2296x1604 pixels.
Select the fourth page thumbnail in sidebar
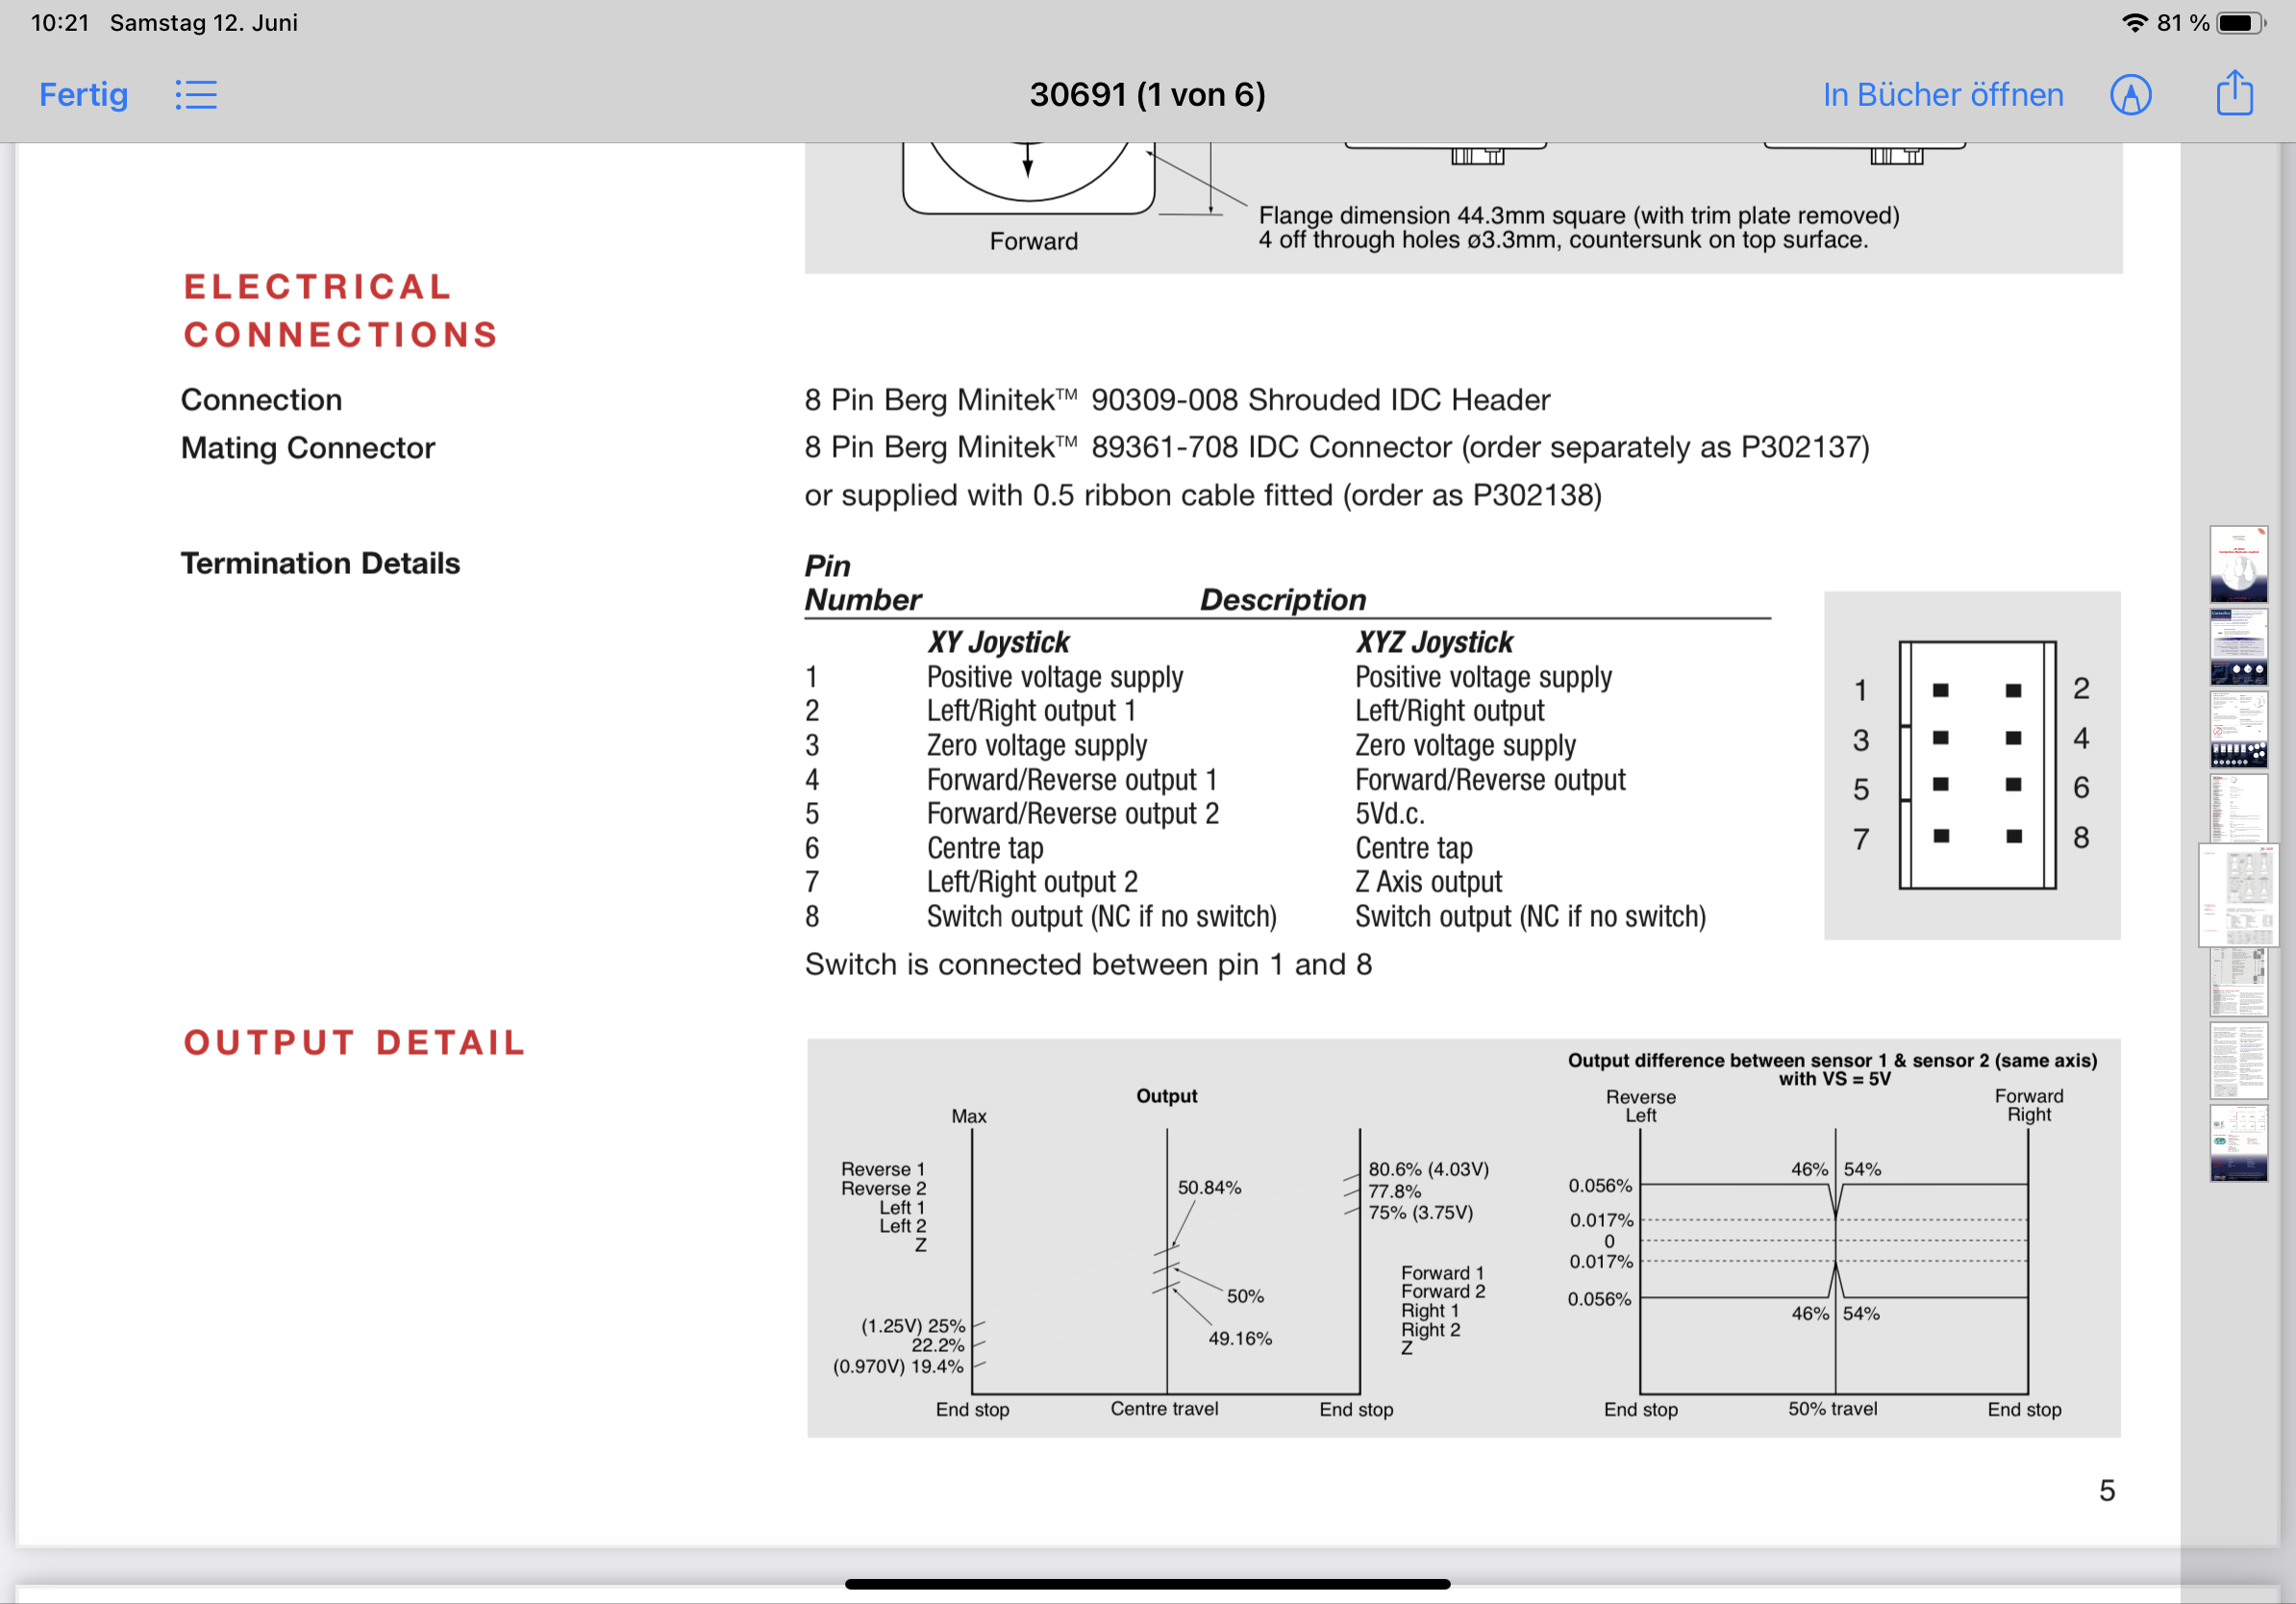point(2238,808)
